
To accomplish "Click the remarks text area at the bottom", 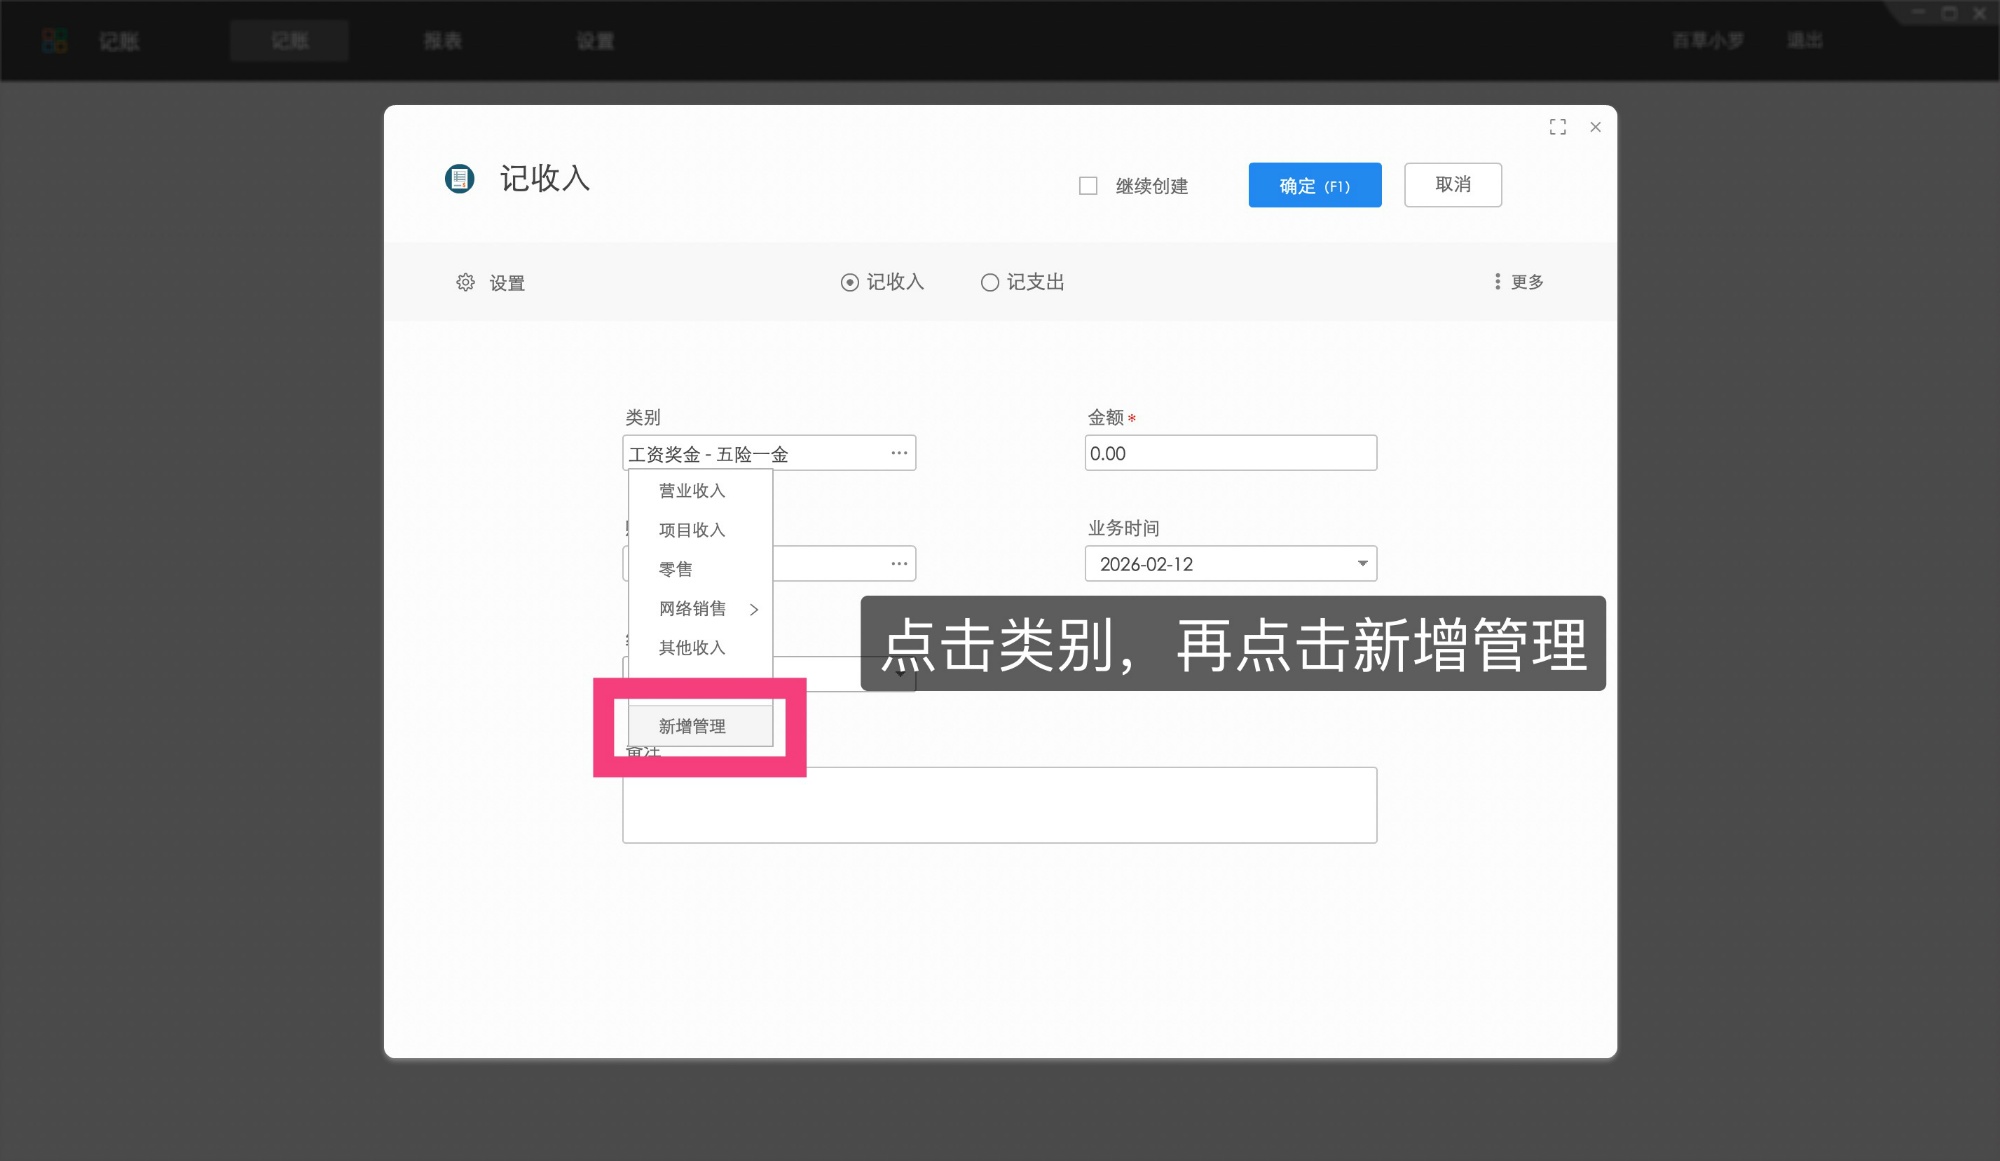I will [x=999, y=804].
